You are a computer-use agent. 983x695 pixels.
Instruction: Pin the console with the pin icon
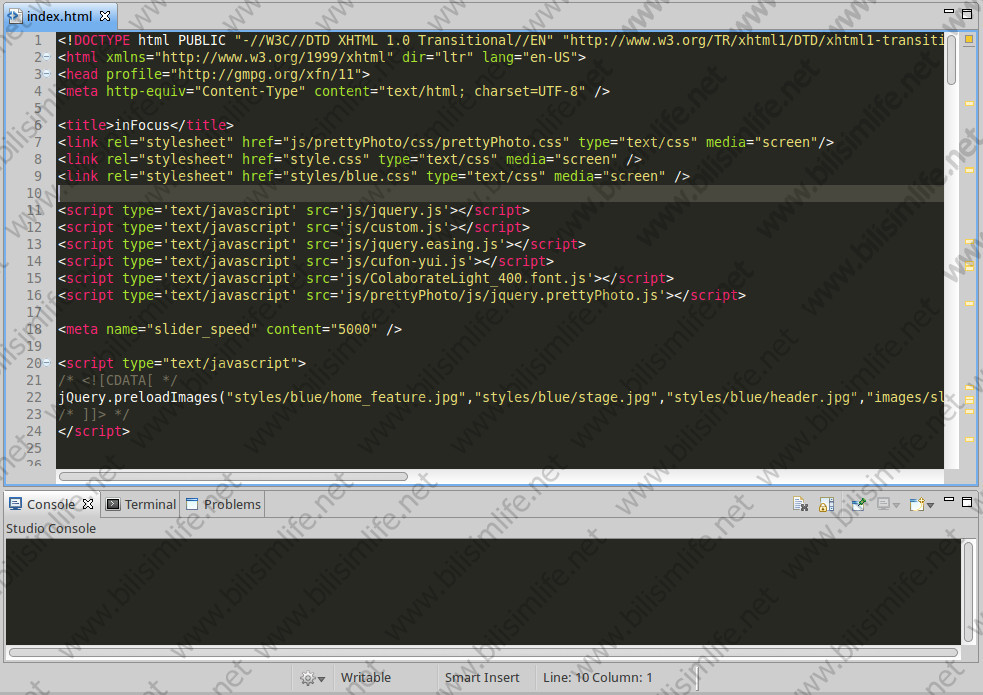tap(858, 505)
